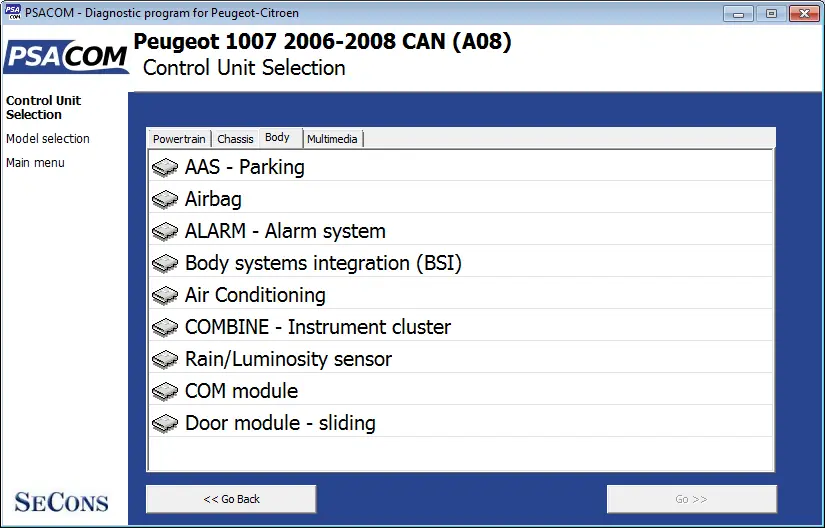This screenshot has width=825, height=528.
Task: Select the Body tab
Action: [278, 137]
